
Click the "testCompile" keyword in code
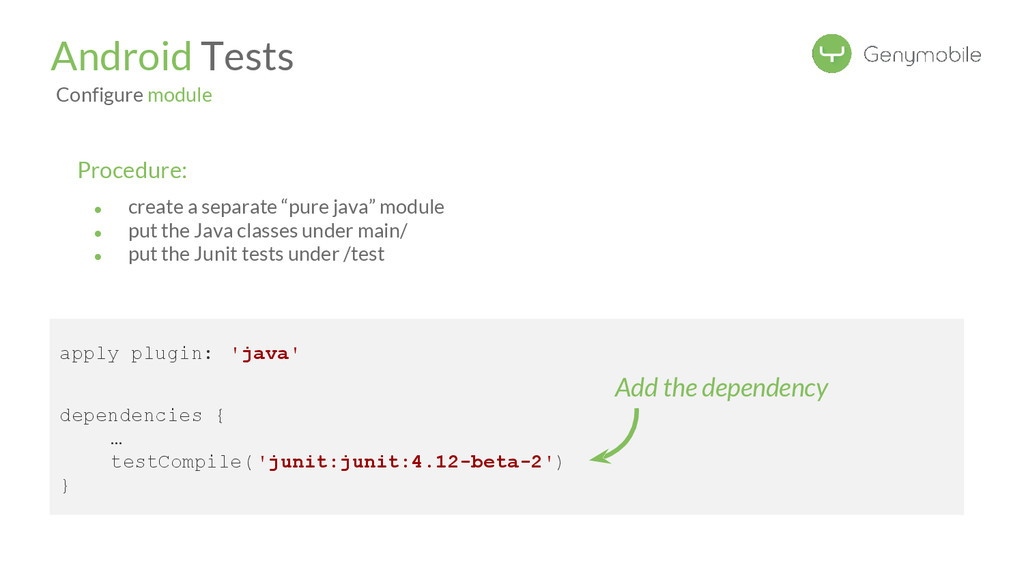tap(176, 462)
